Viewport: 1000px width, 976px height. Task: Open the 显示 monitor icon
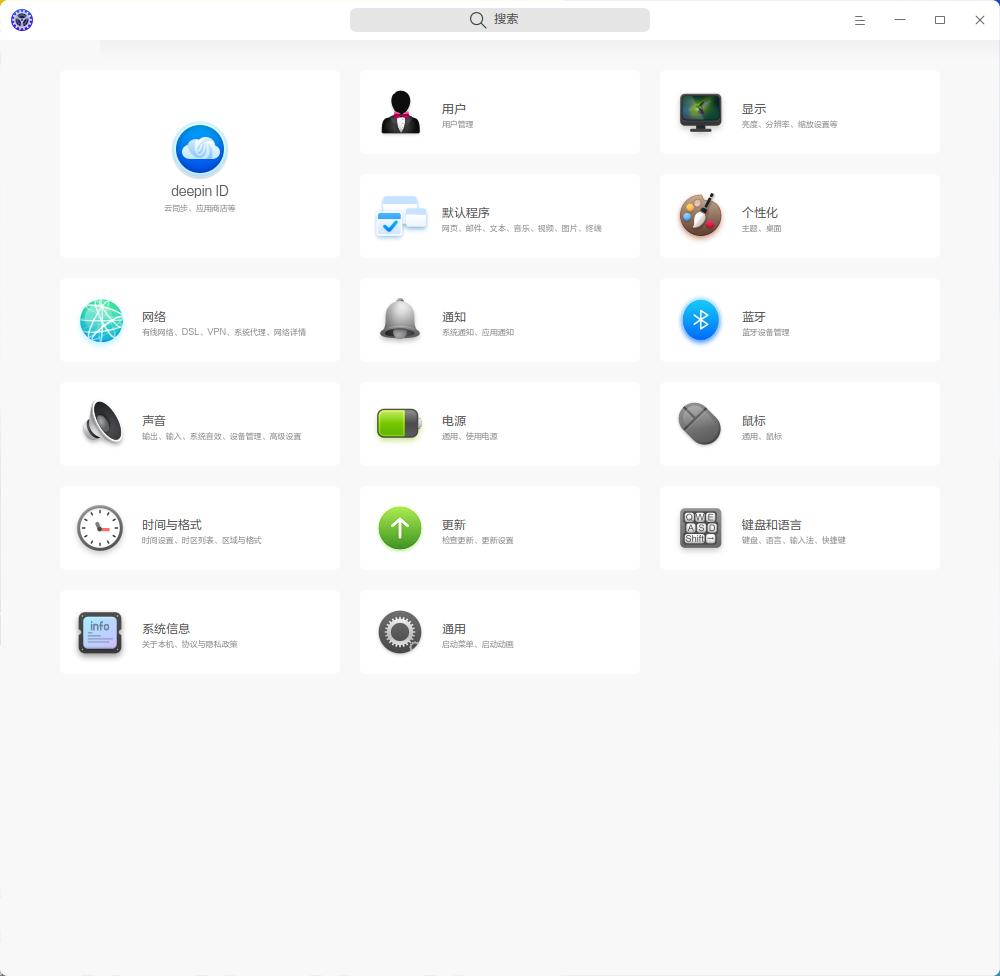[x=700, y=112]
